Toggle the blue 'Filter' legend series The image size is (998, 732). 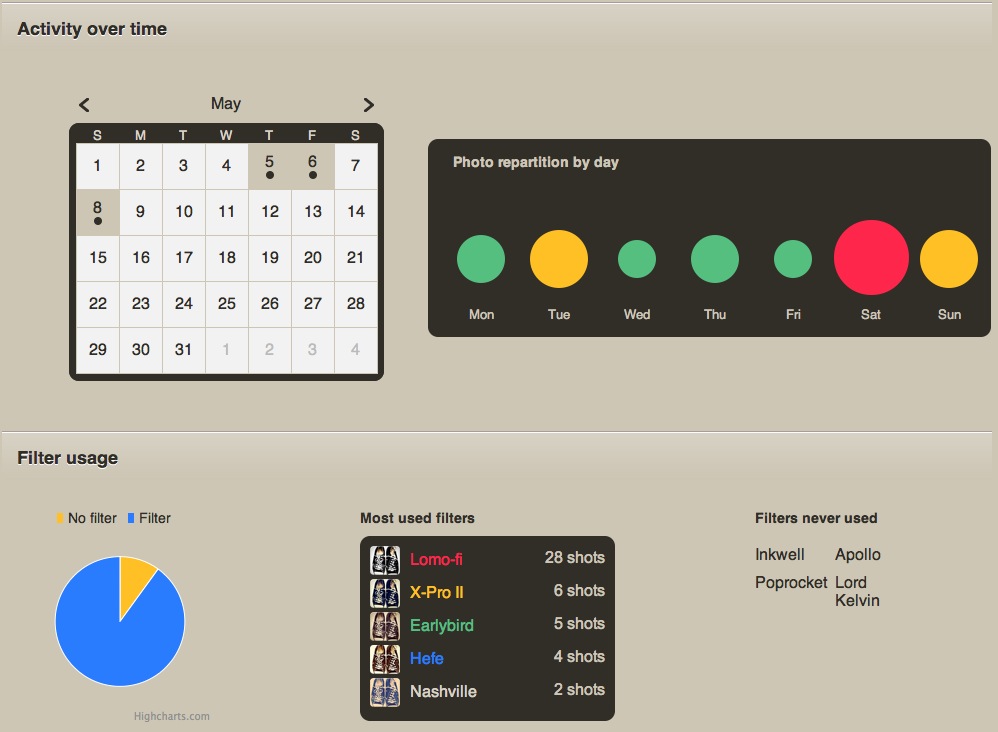click(x=149, y=518)
